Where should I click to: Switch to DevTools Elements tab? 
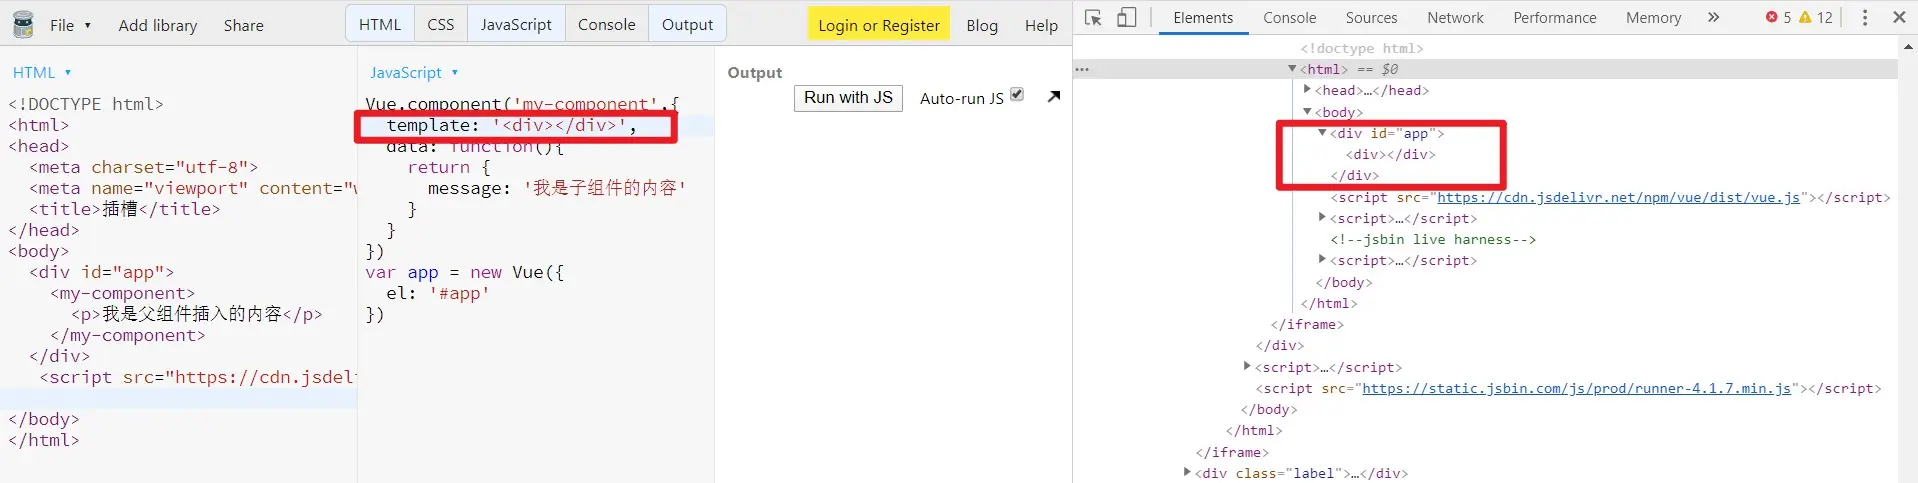(1203, 17)
